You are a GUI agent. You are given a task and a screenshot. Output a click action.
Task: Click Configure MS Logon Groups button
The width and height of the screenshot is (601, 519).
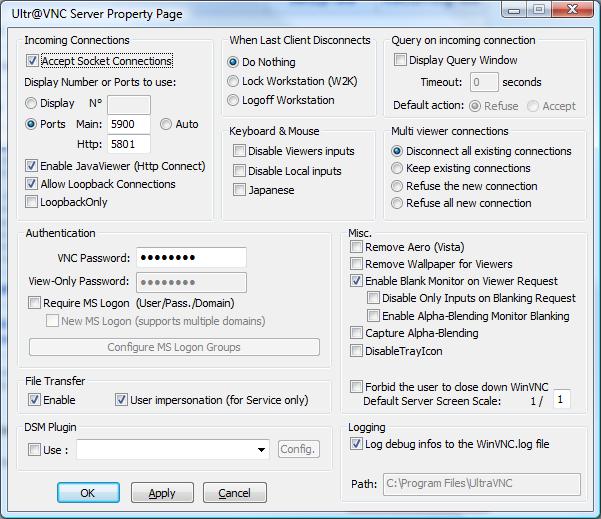[174, 347]
